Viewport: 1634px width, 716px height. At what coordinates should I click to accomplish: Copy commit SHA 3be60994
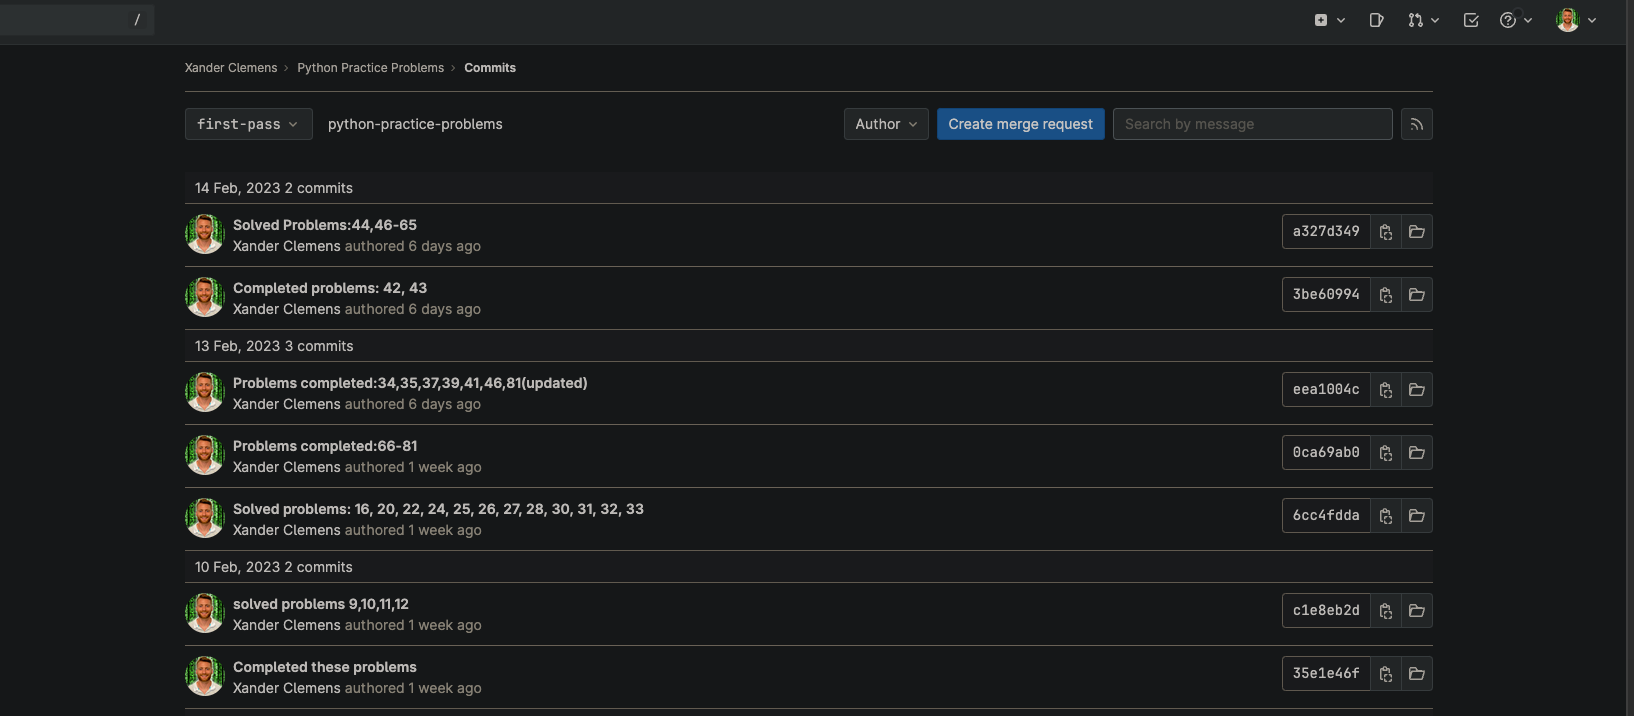click(x=1386, y=295)
